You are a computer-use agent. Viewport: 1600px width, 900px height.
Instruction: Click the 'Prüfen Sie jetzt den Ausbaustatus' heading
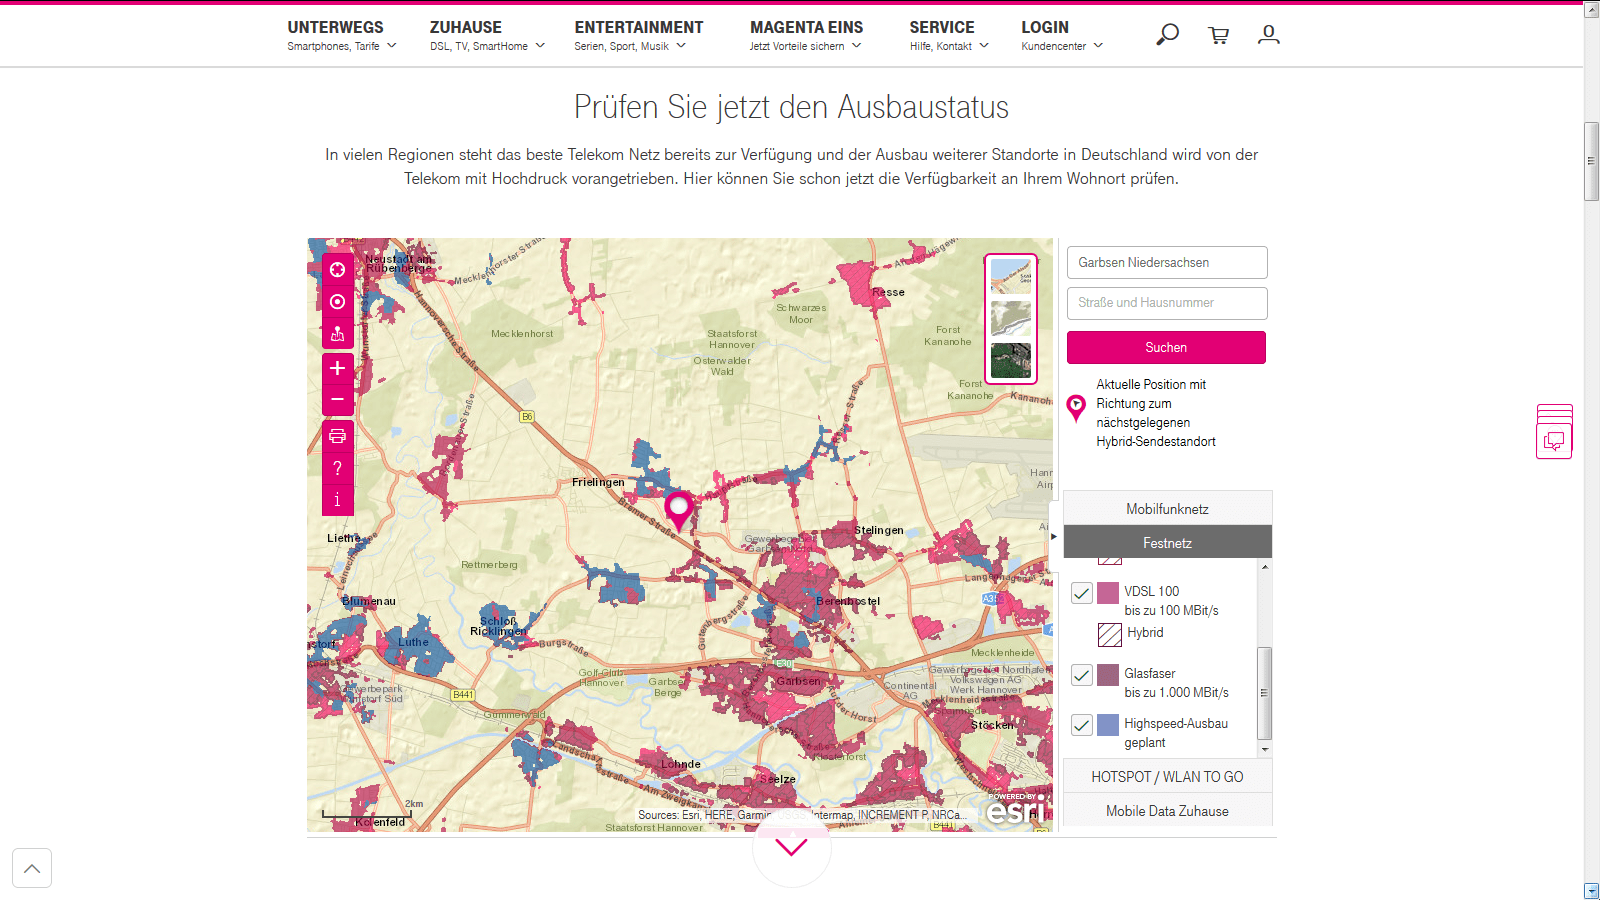(791, 107)
